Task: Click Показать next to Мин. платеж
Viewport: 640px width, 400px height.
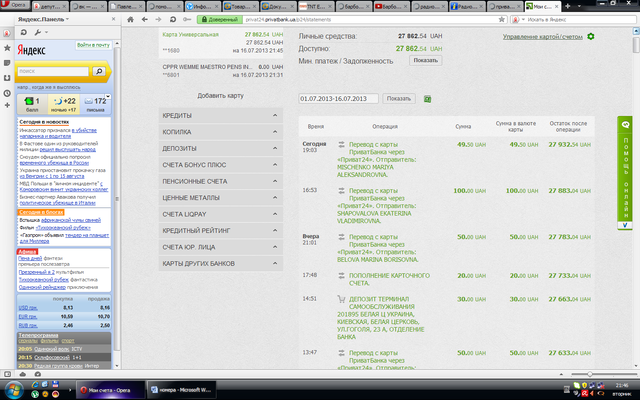Action: pyautogui.click(x=425, y=60)
